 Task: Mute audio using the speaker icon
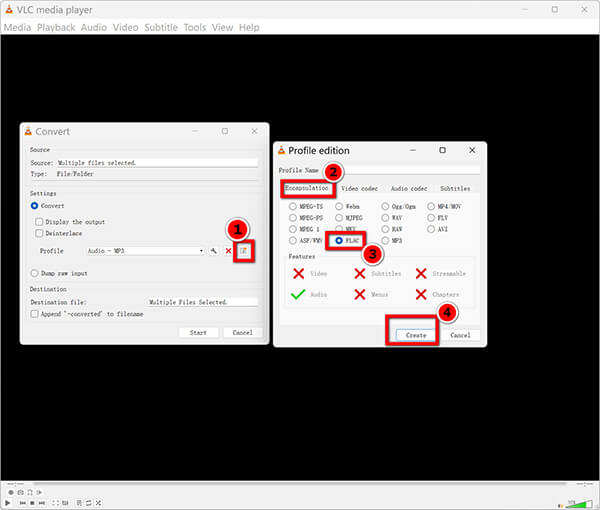click(x=561, y=505)
